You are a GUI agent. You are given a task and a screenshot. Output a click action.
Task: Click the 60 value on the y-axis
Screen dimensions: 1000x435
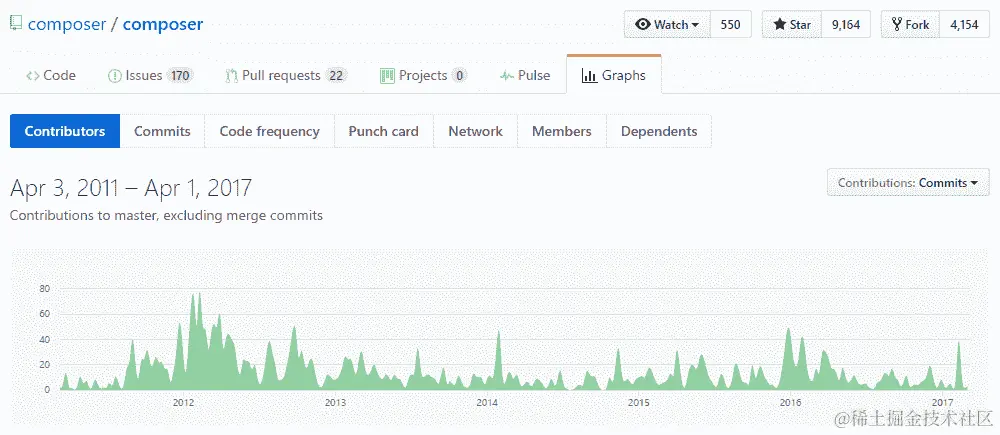tap(45, 314)
